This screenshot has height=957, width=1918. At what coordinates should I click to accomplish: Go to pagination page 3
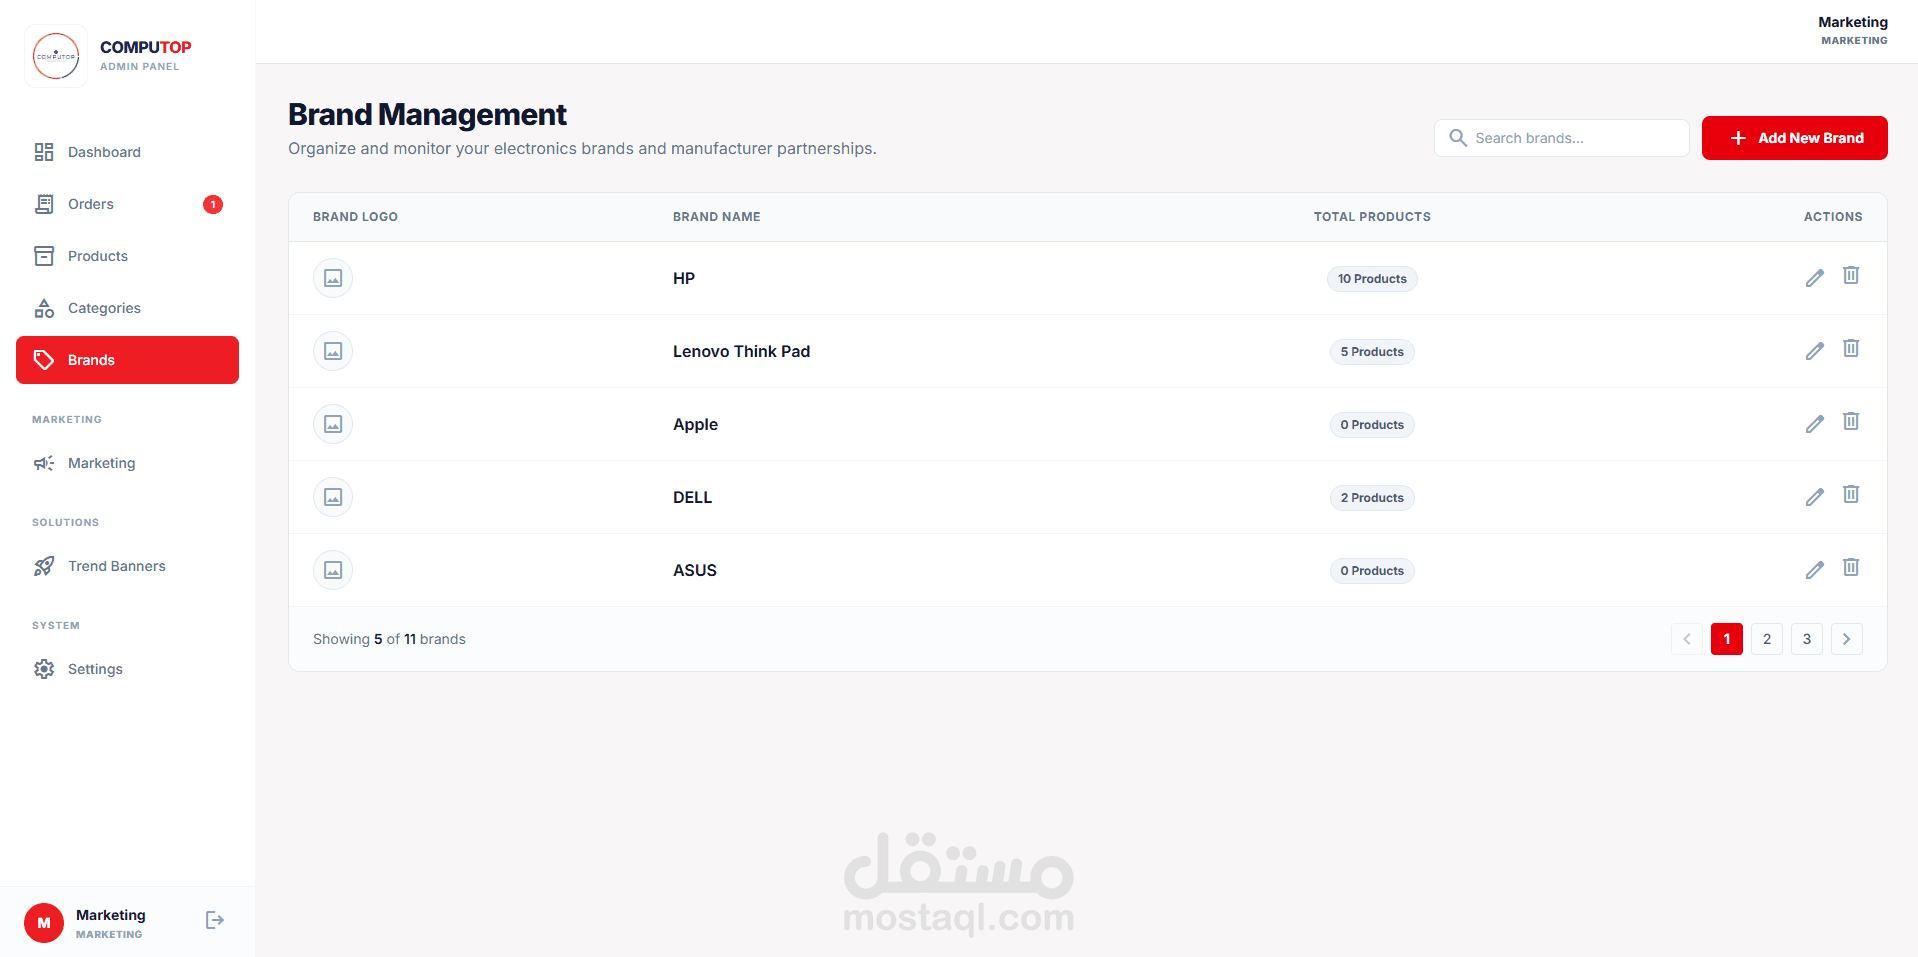point(1806,639)
